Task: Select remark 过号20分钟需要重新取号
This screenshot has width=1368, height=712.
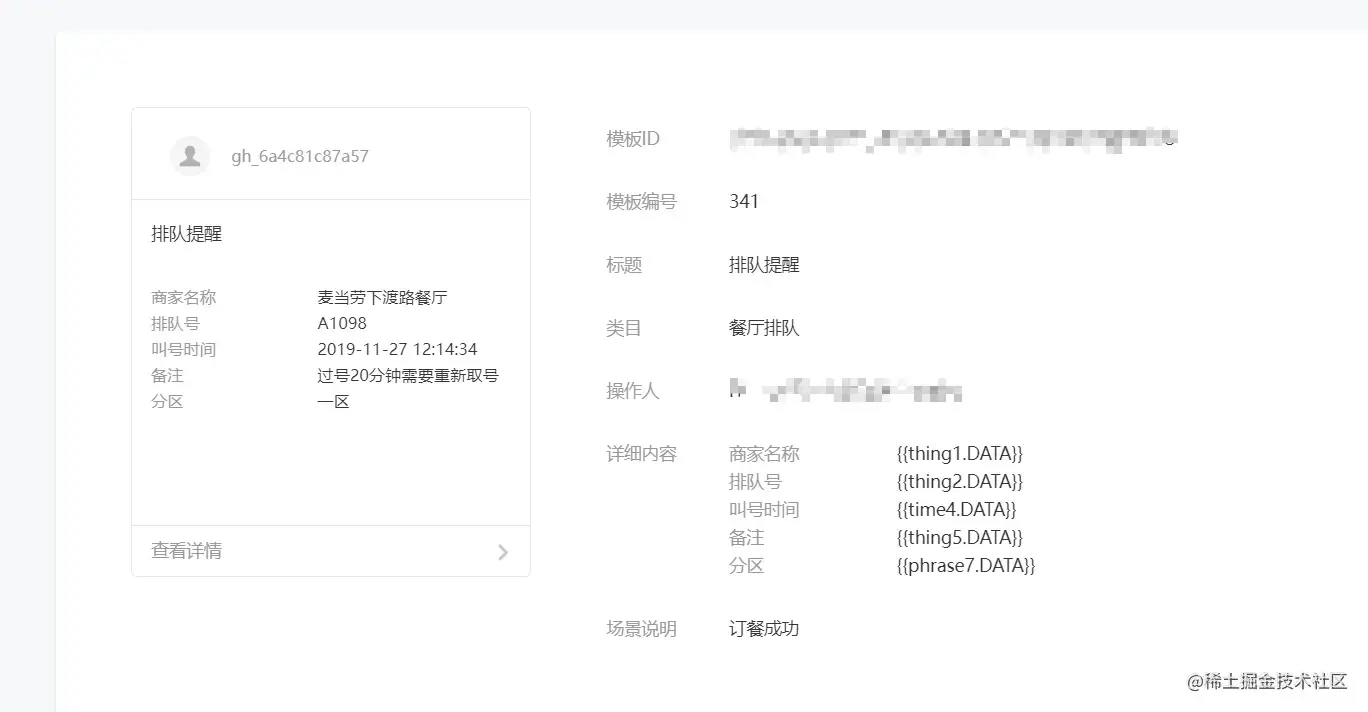Action: tap(408, 375)
